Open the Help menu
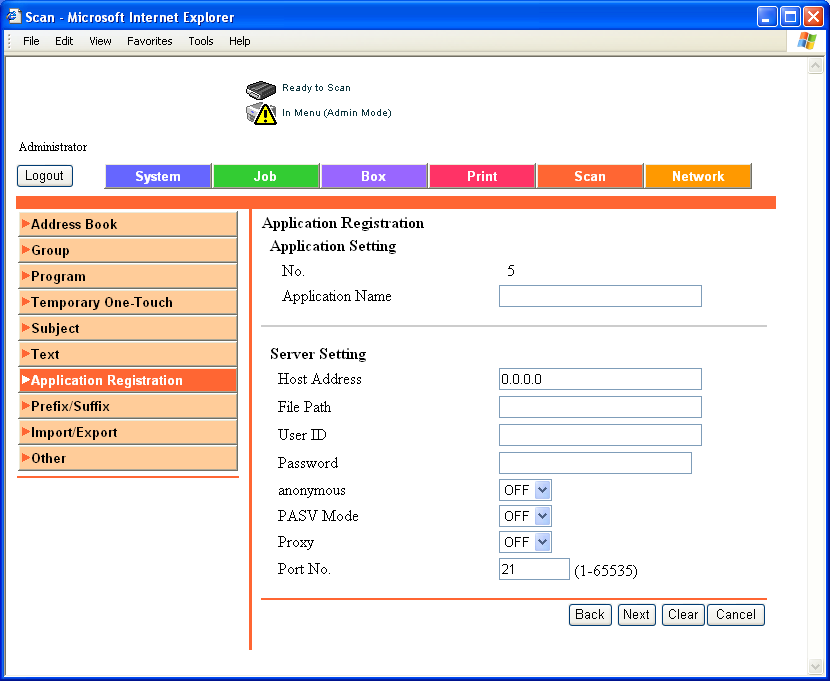This screenshot has height=681, width=830. (239, 41)
